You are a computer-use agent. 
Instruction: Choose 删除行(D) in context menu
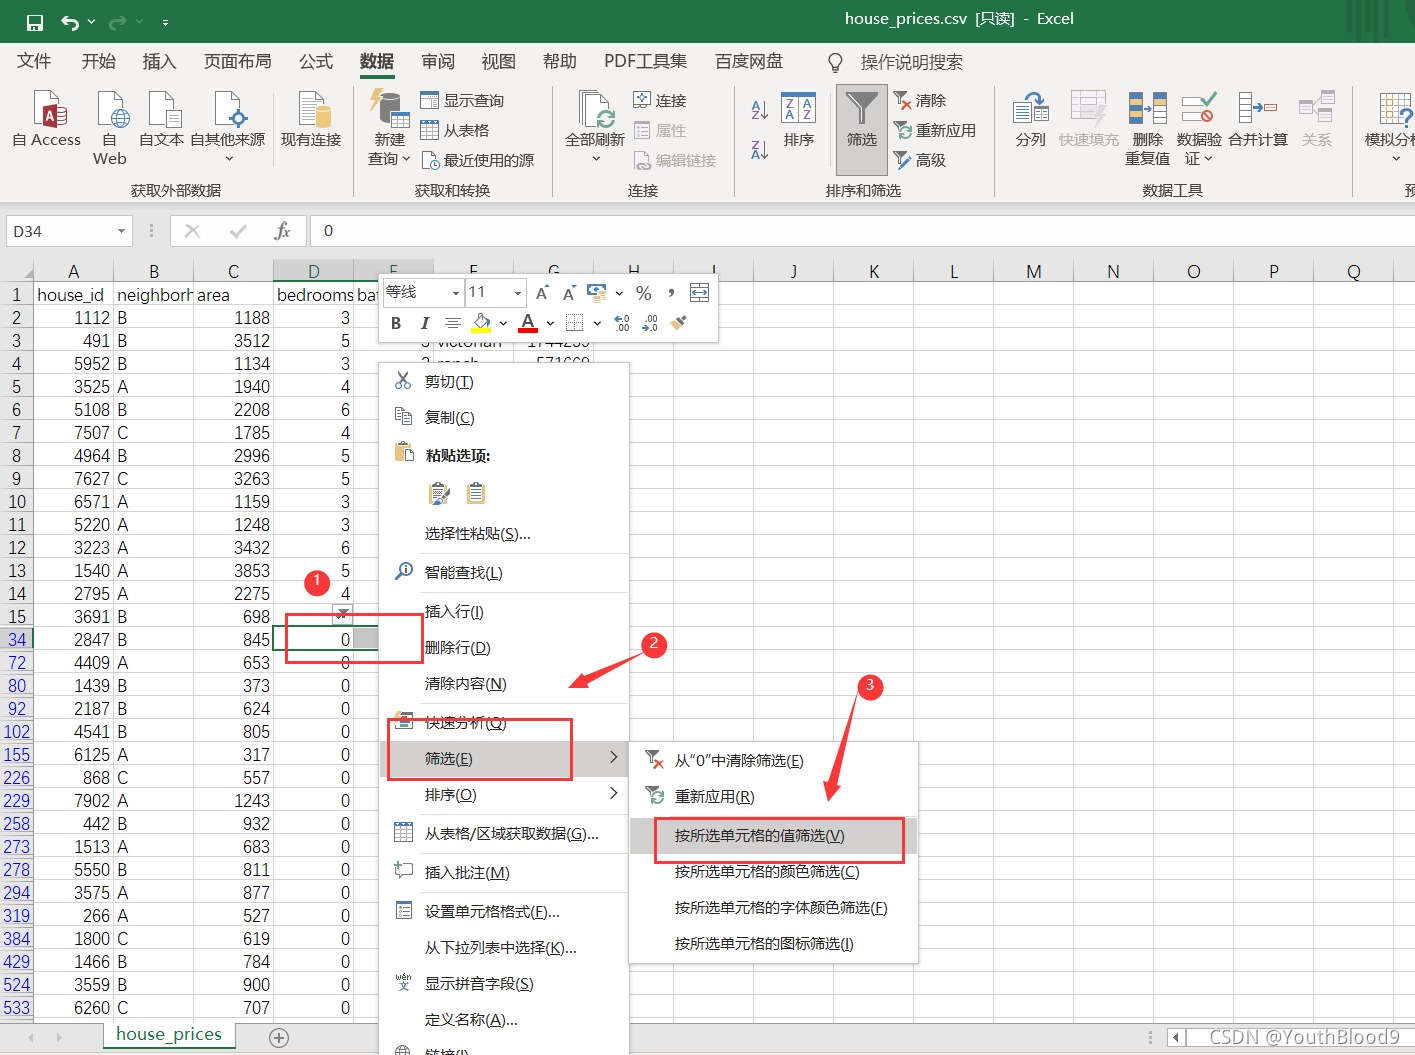click(504, 648)
